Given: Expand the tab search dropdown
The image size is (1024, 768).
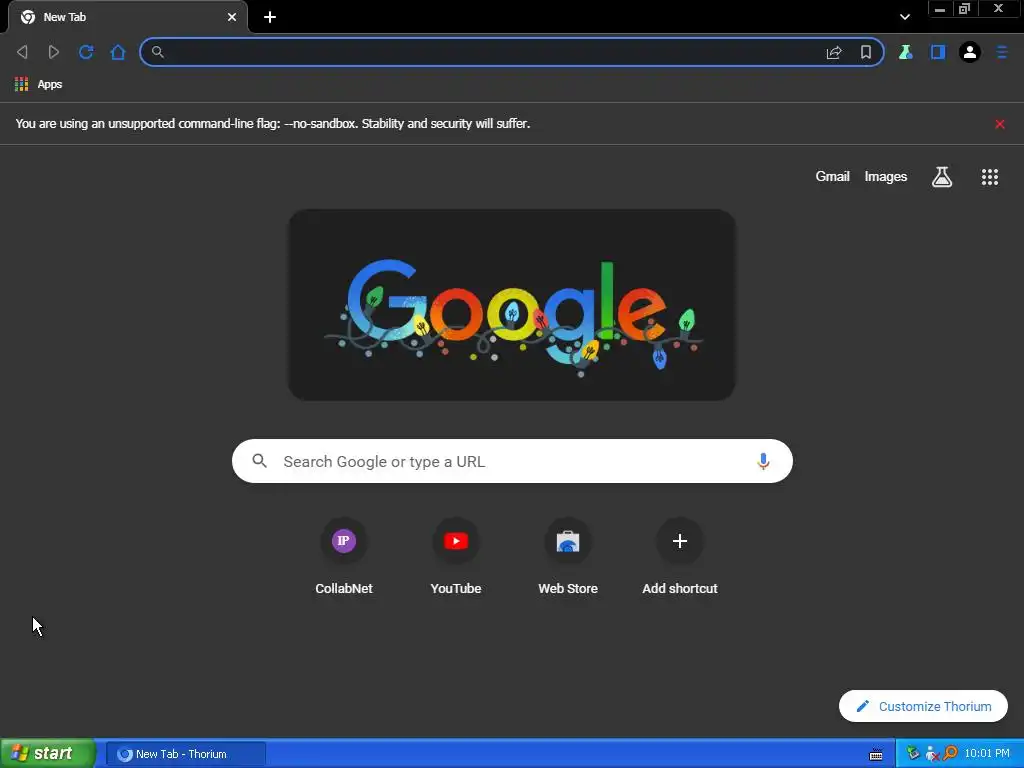Looking at the screenshot, I should [904, 18].
